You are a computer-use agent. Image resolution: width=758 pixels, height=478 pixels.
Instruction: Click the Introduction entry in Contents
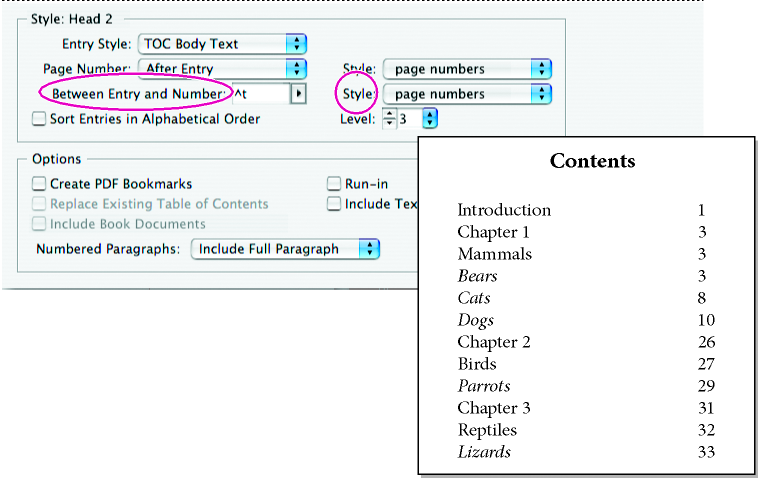(504, 210)
